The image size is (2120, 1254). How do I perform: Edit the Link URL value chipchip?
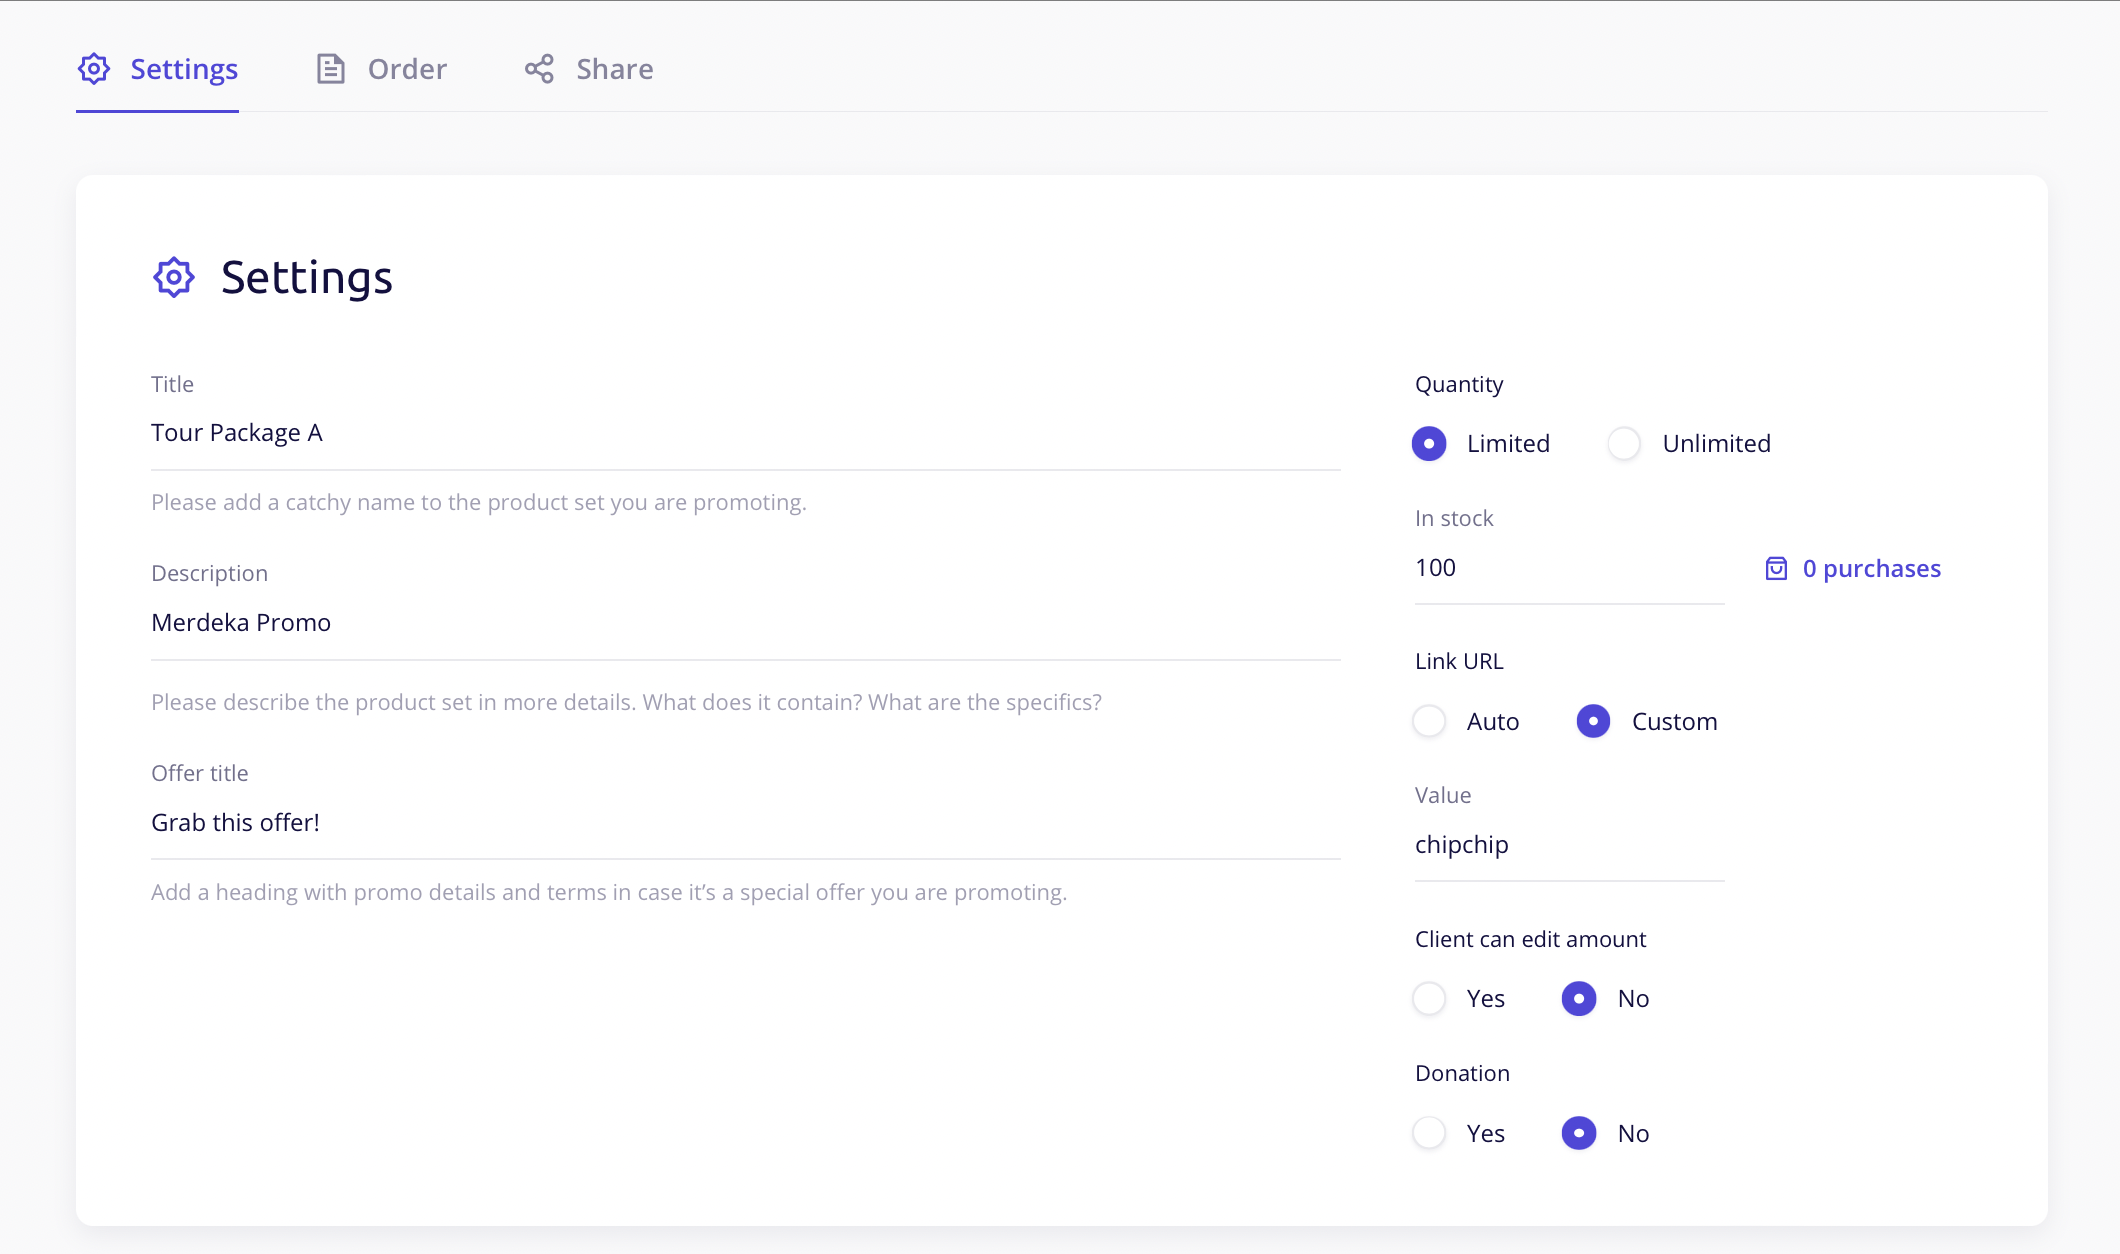(1570, 845)
